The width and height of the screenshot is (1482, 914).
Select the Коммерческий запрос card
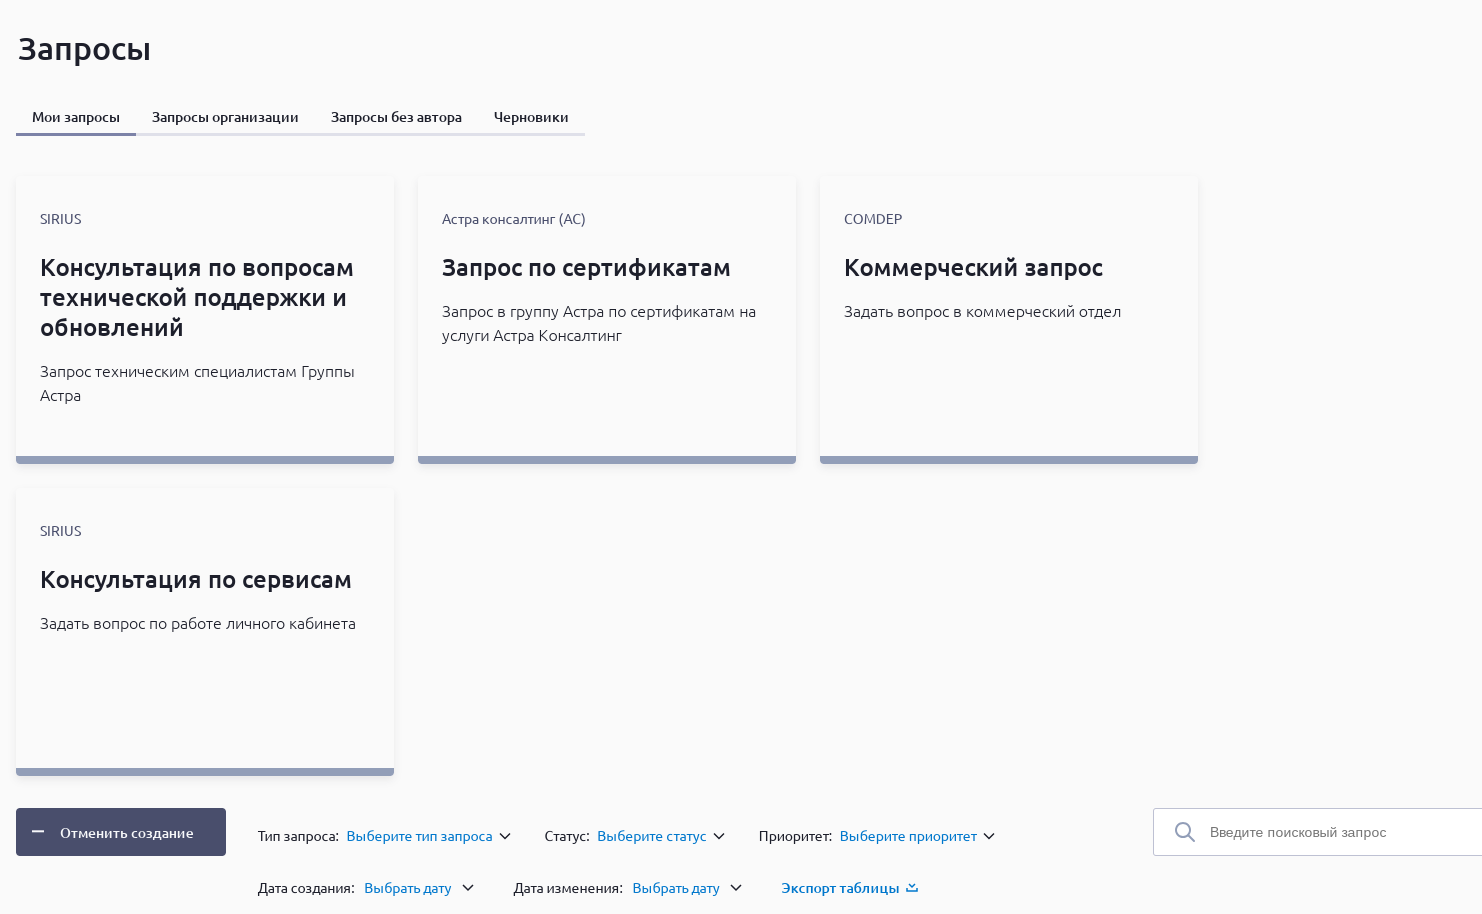(1009, 319)
